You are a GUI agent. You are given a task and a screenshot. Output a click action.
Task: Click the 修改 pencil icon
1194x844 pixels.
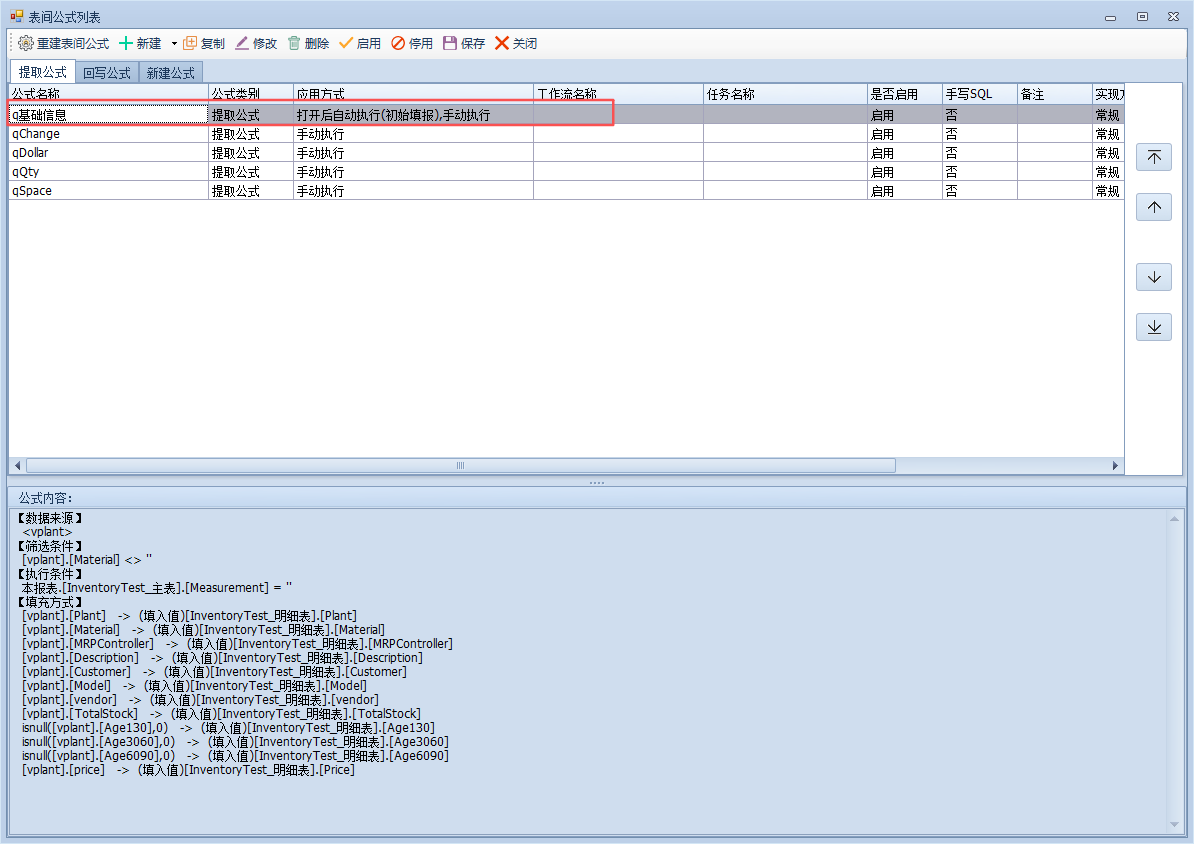(241, 43)
